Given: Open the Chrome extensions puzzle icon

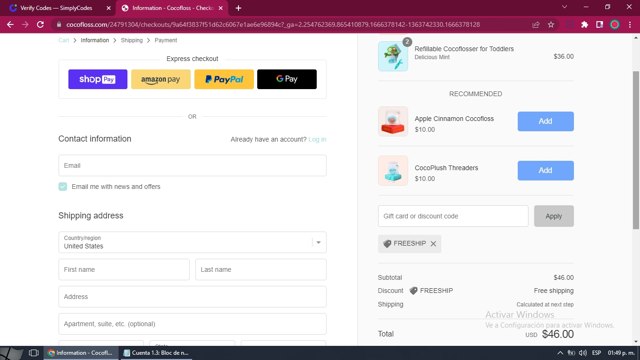Looking at the screenshot, I should click(x=584, y=24).
